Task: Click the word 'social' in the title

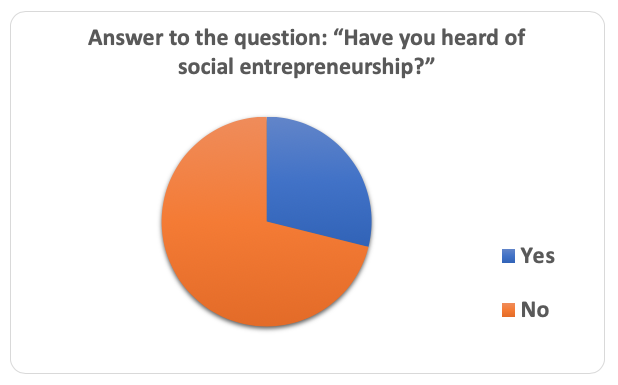Action: click(x=206, y=66)
